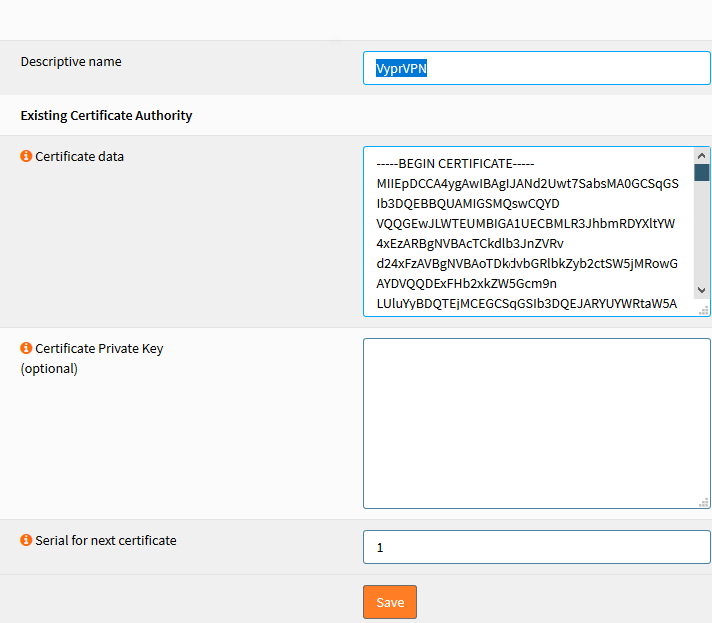Click the "Descriptive name" label
Screen dimensions: 712x623
point(71,61)
